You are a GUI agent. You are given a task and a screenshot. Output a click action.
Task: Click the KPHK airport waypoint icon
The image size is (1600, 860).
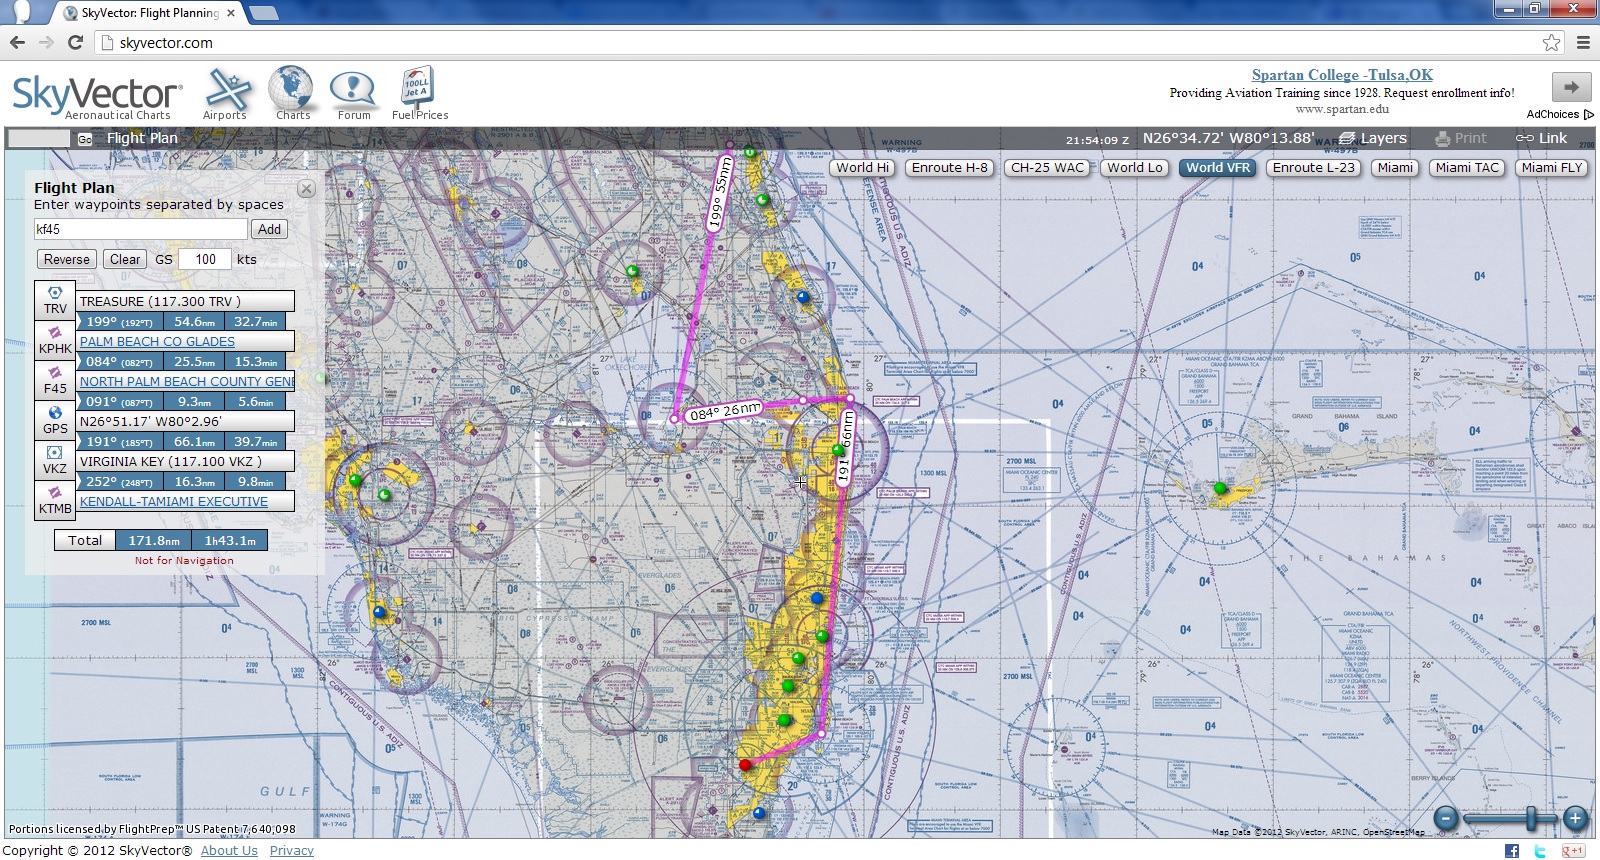[55, 340]
